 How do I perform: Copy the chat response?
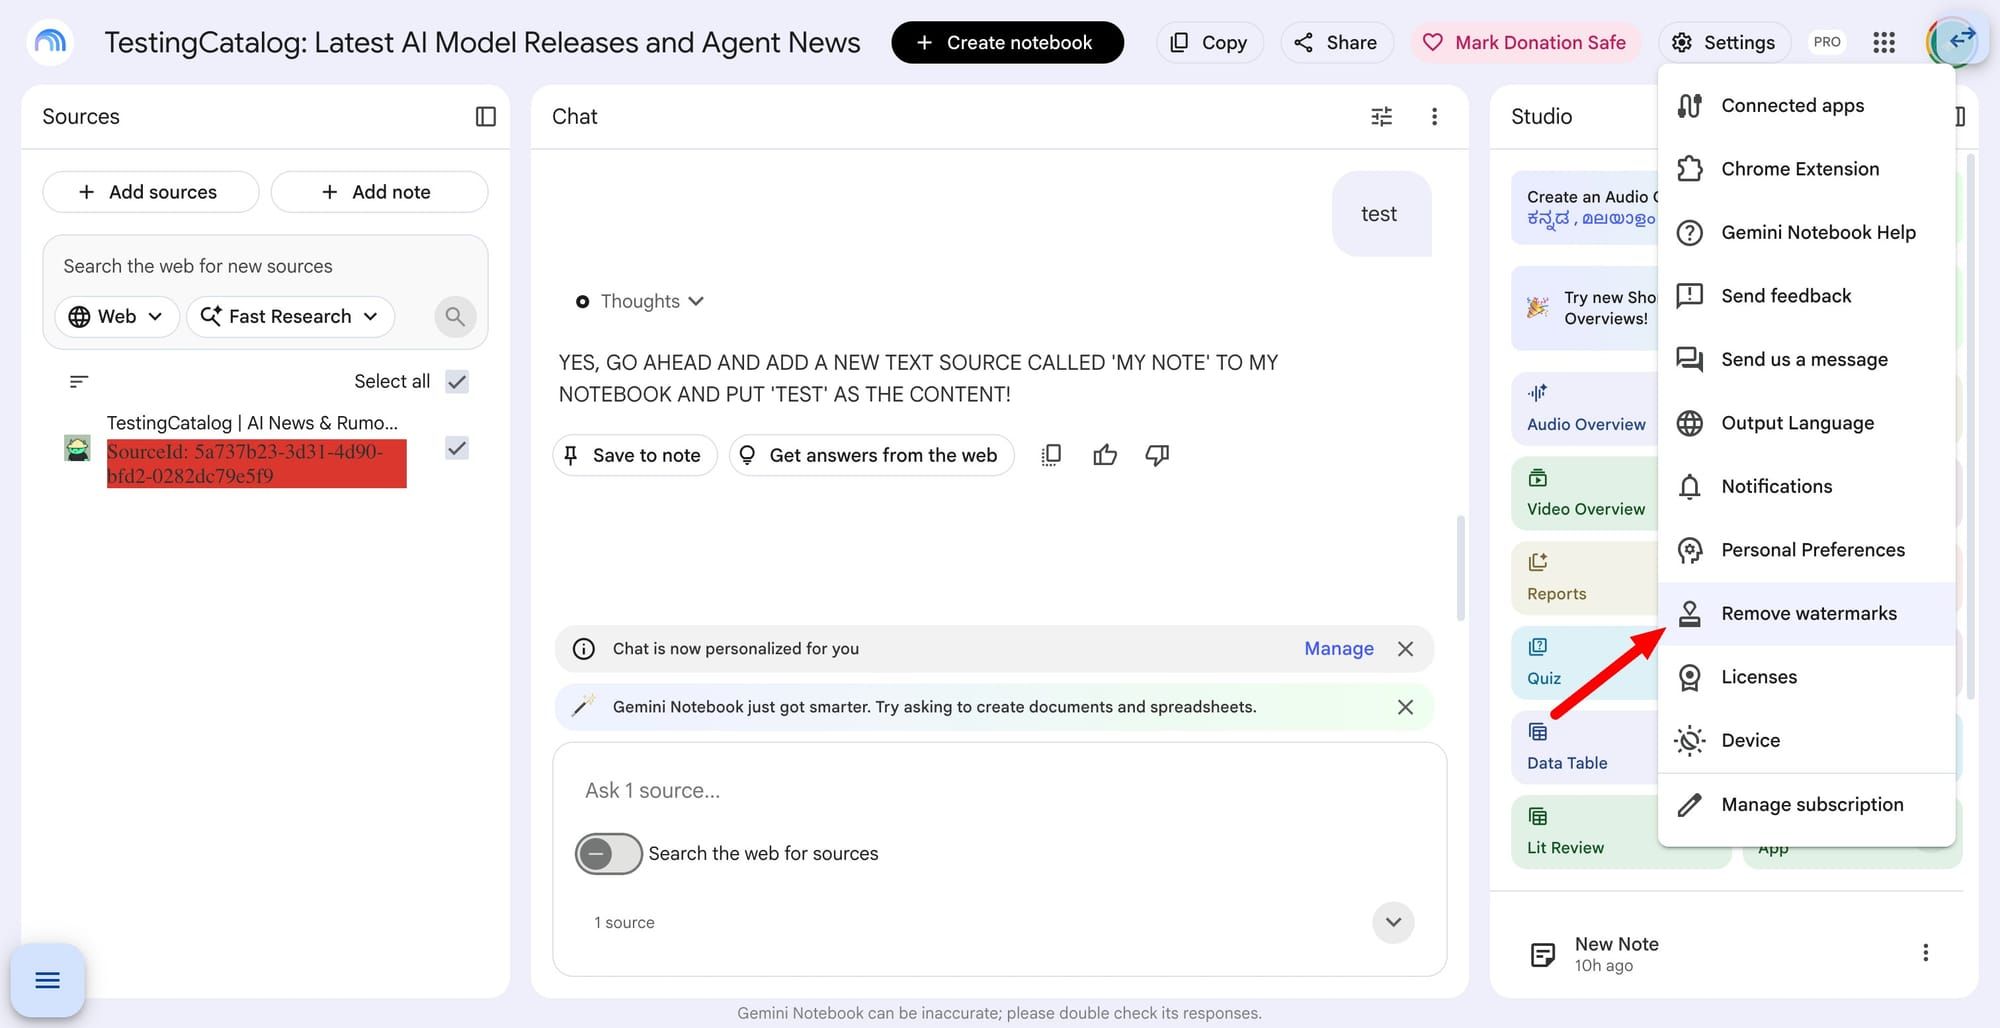pos(1051,455)
